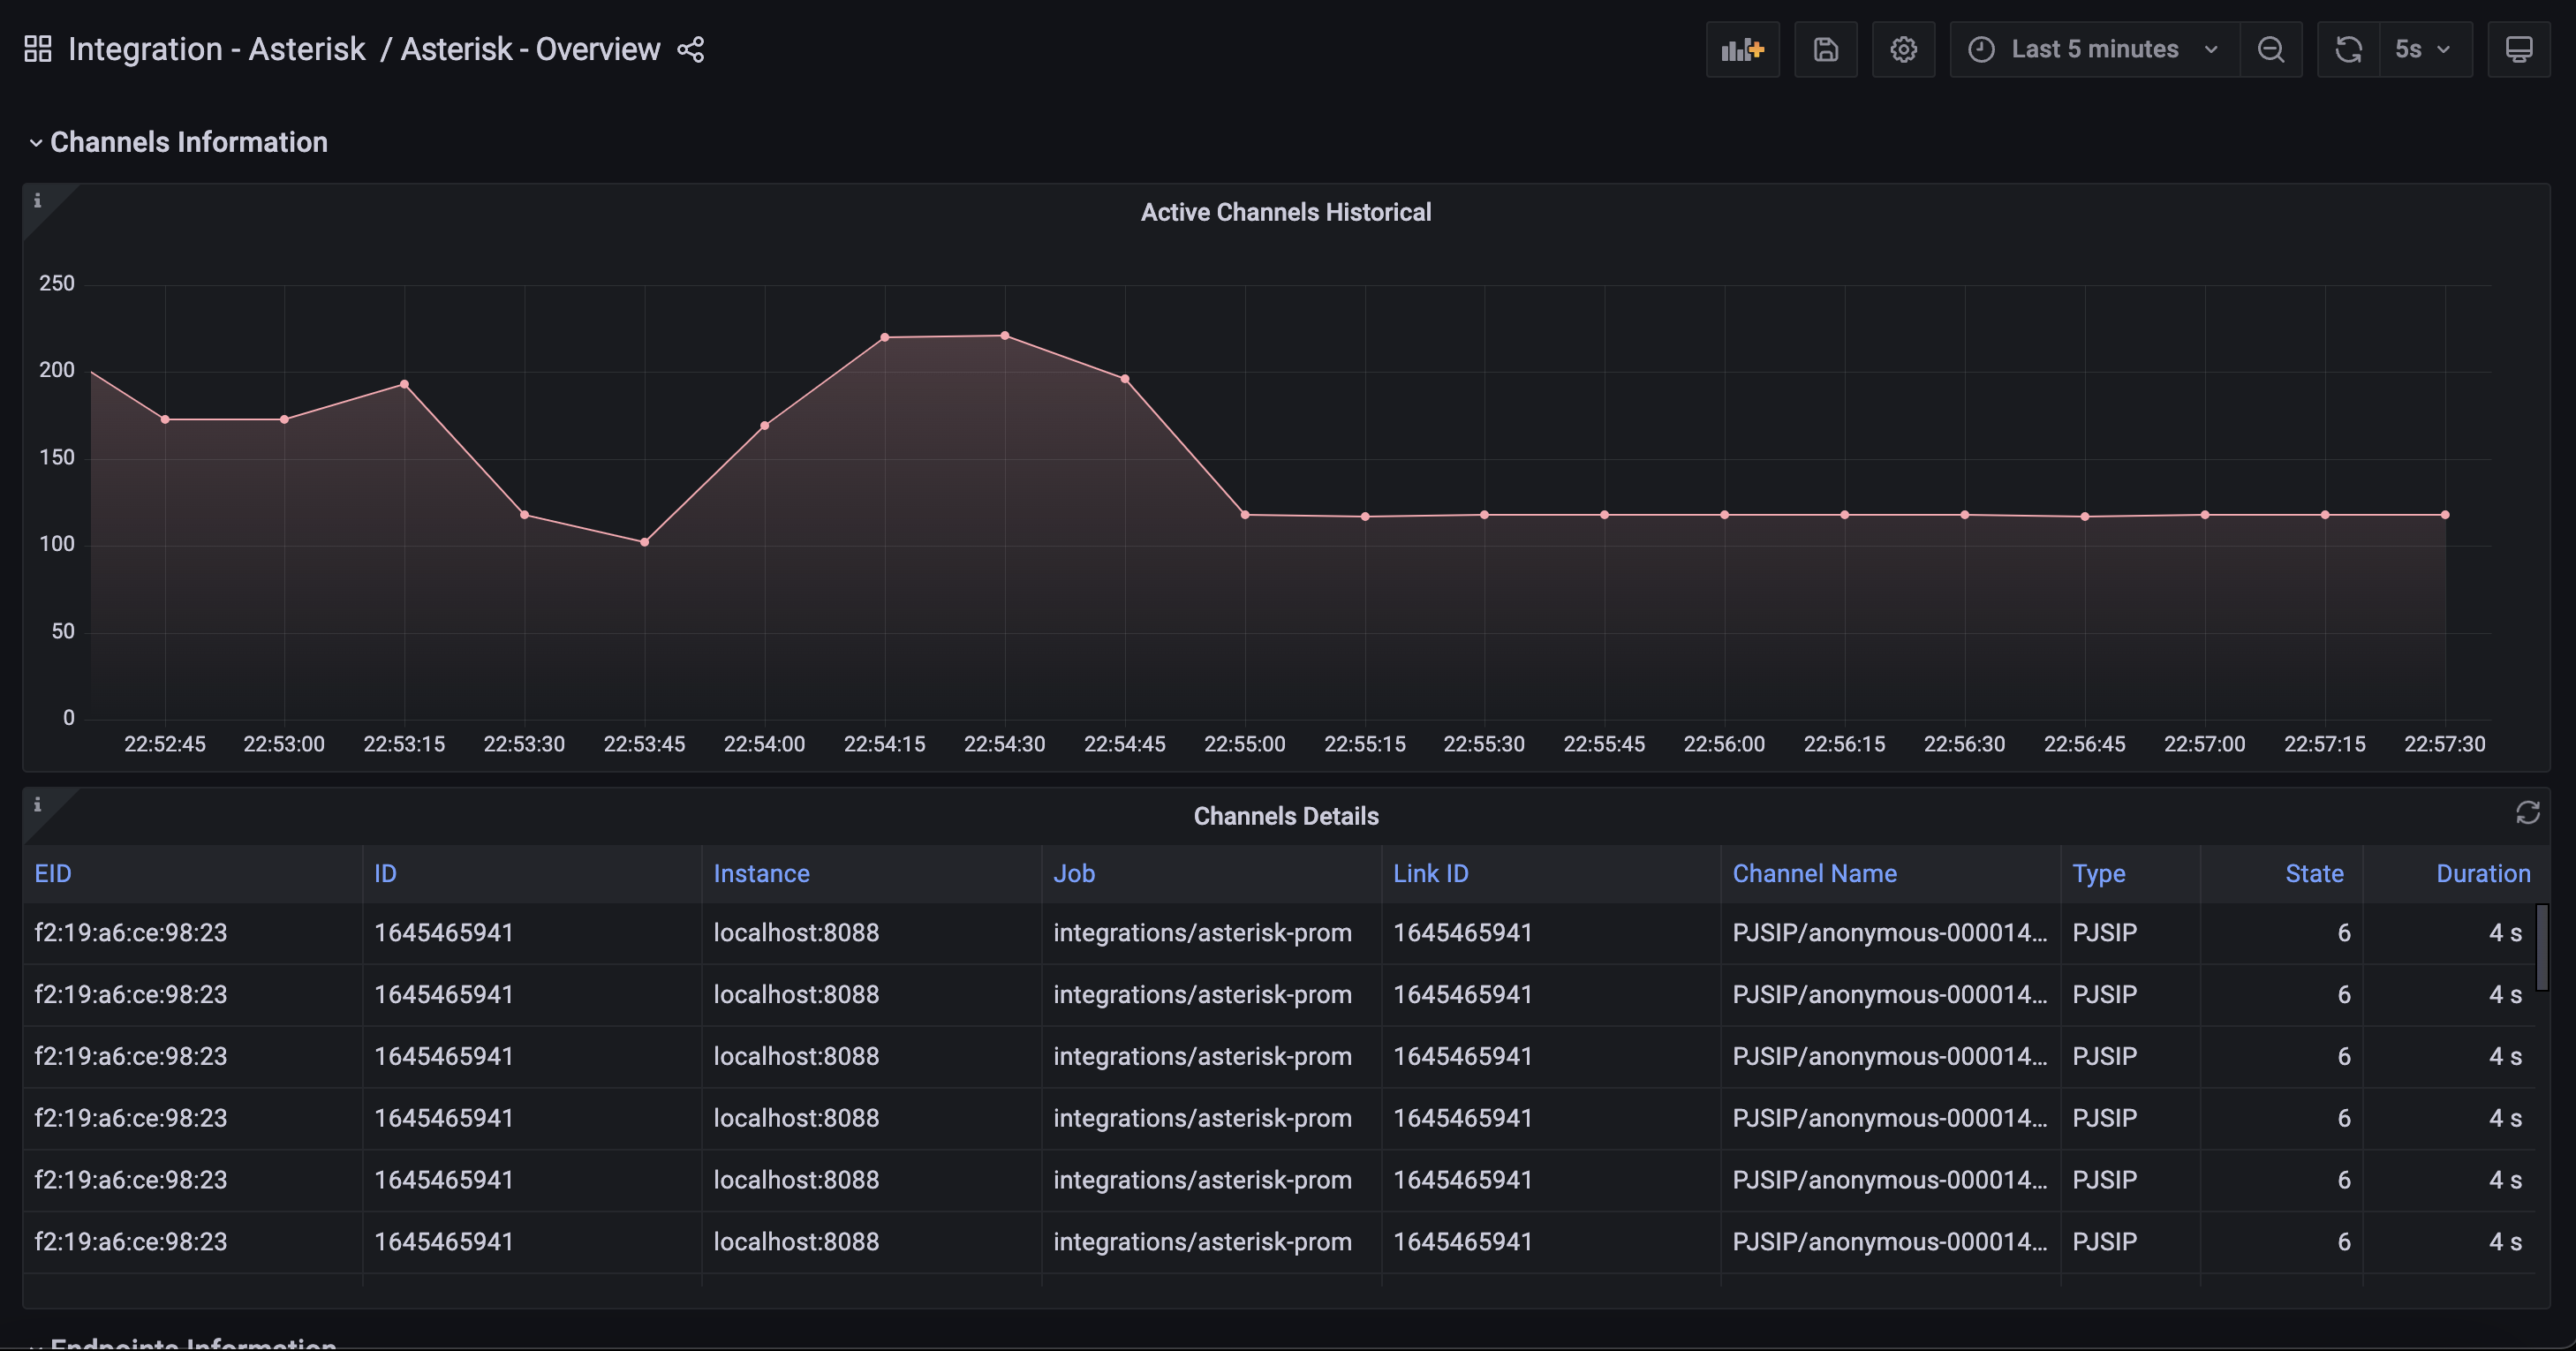Share the Asterisk Overview dashboard
Viewport: 2576px width, 1351px height.
click(691, 49)
